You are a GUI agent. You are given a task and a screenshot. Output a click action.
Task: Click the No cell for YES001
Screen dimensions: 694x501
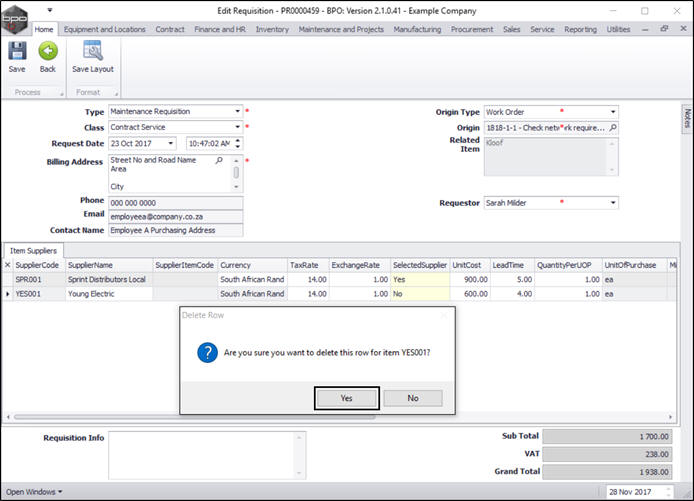click(420, 294)
